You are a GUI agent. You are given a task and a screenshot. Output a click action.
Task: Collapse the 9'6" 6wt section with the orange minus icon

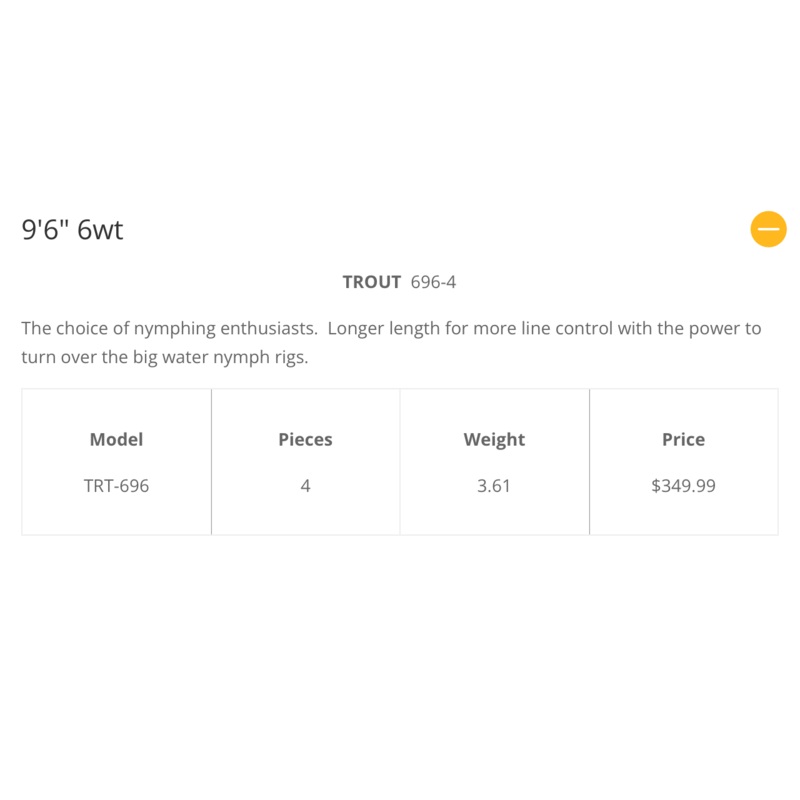click(768, 229)
